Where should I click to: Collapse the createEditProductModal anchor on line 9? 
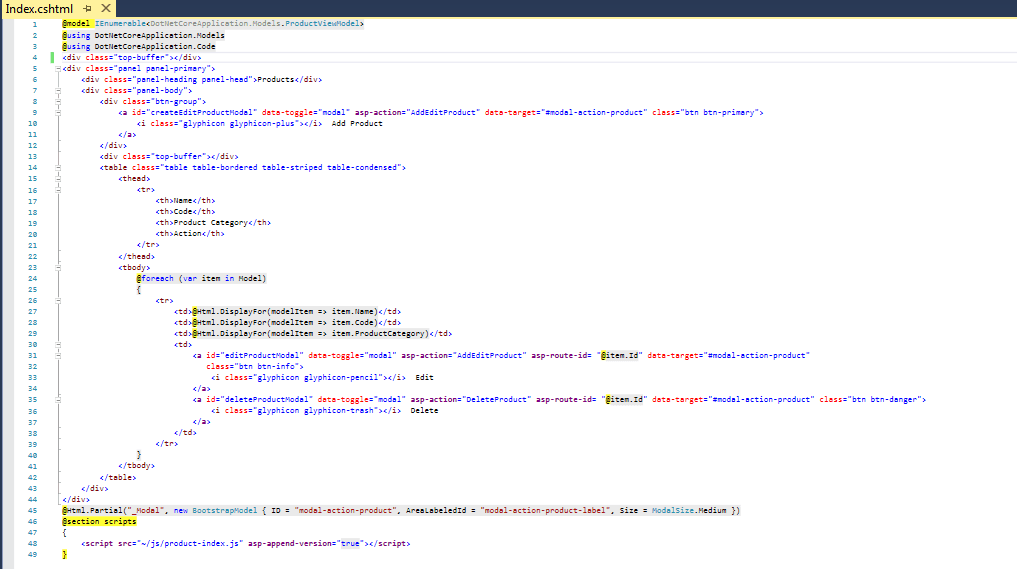coord(58,112)
